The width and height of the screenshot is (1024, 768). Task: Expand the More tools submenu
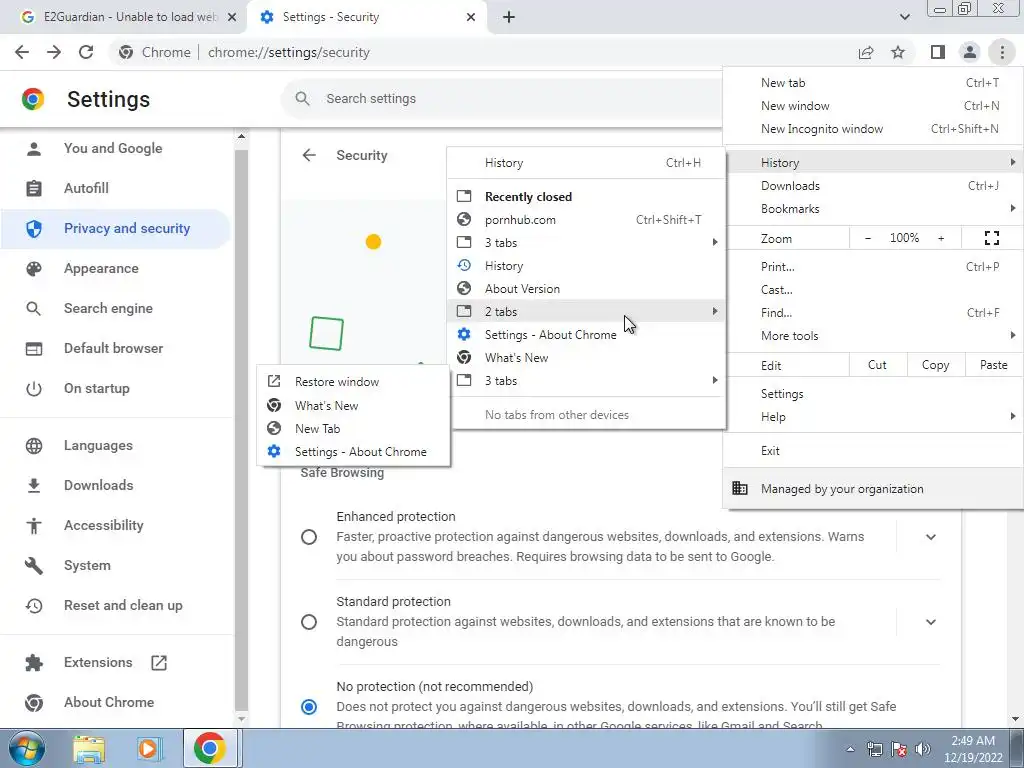click(x=873, y=336)
